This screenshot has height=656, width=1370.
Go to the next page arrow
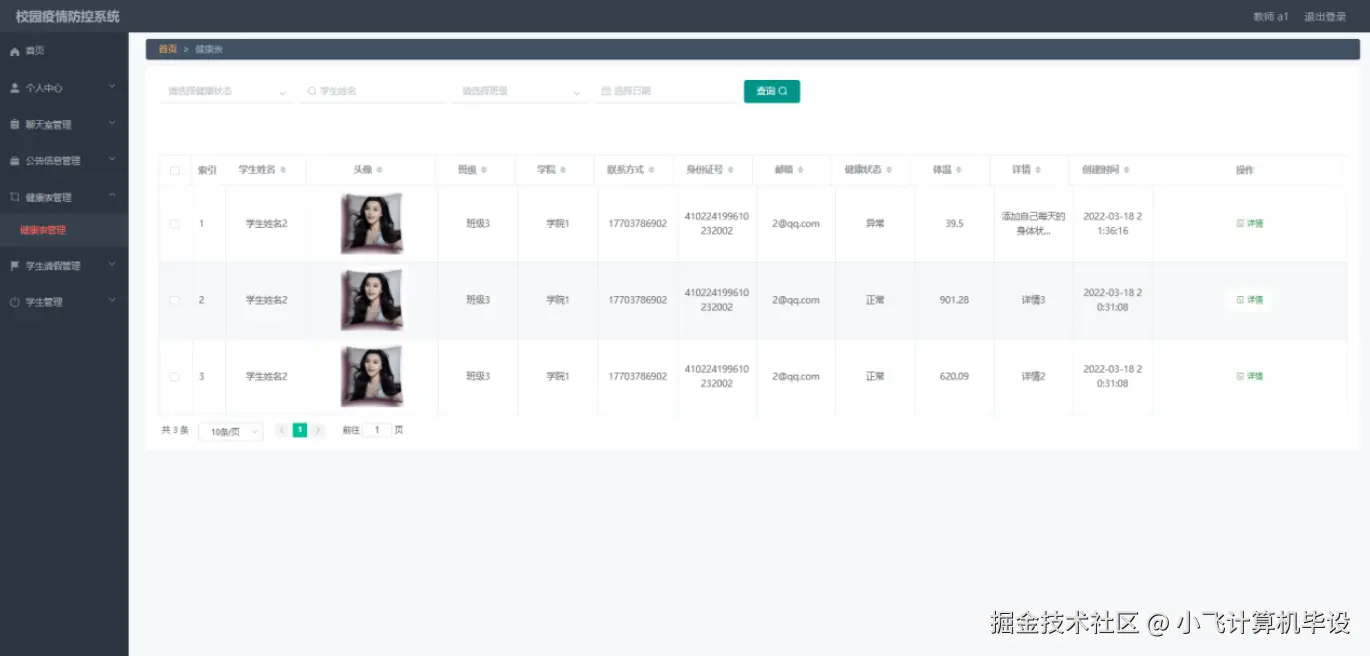[318, 431]
